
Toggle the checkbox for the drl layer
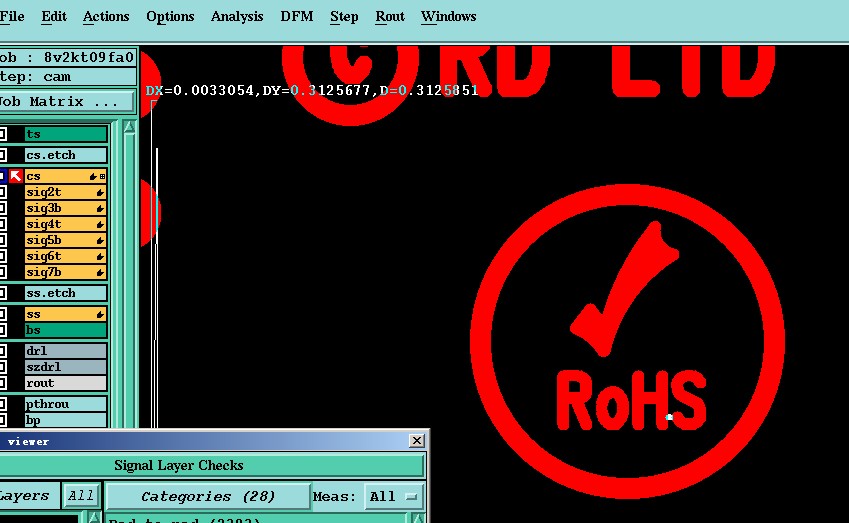coord(3,351)
